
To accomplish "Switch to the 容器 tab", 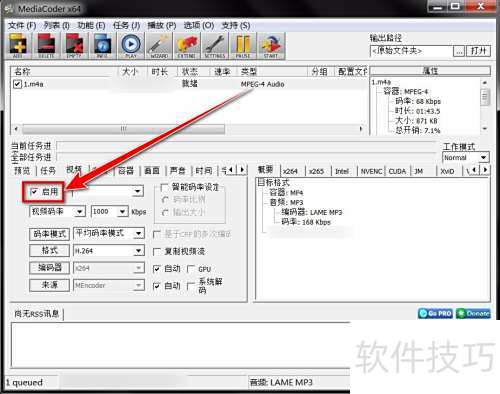I will pos(126,171).
